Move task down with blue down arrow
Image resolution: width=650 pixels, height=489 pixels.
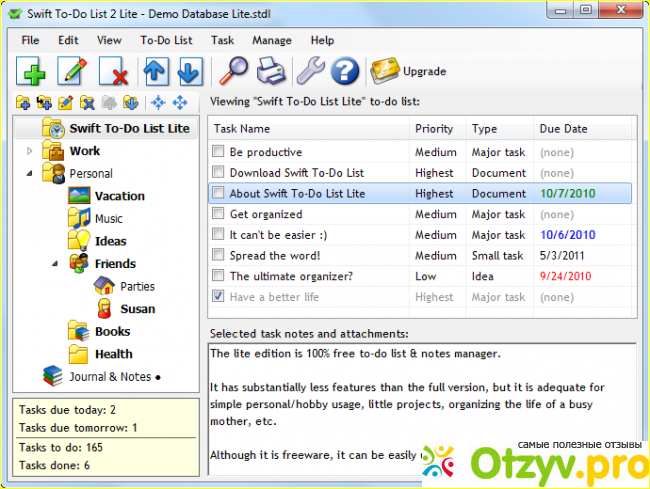pyautogui.click(x=189, y=71)
